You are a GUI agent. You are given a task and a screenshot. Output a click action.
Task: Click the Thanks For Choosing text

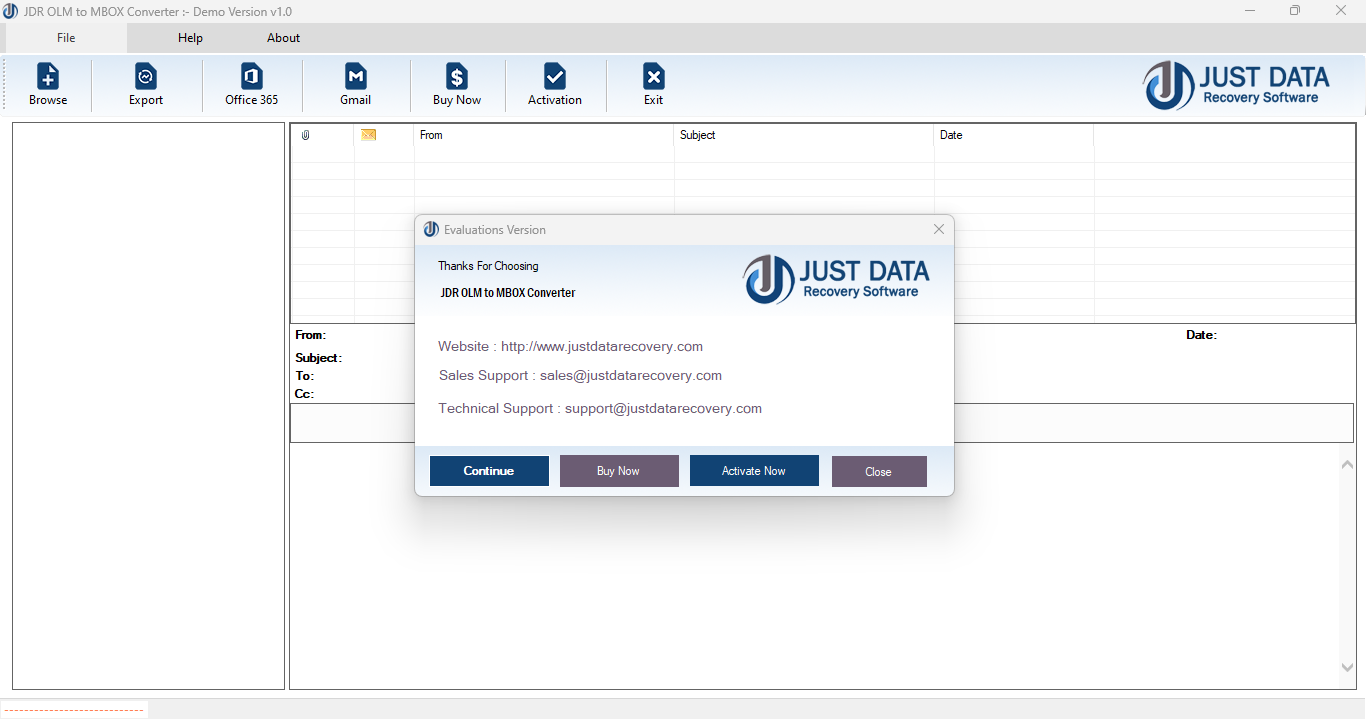point(488,266)
